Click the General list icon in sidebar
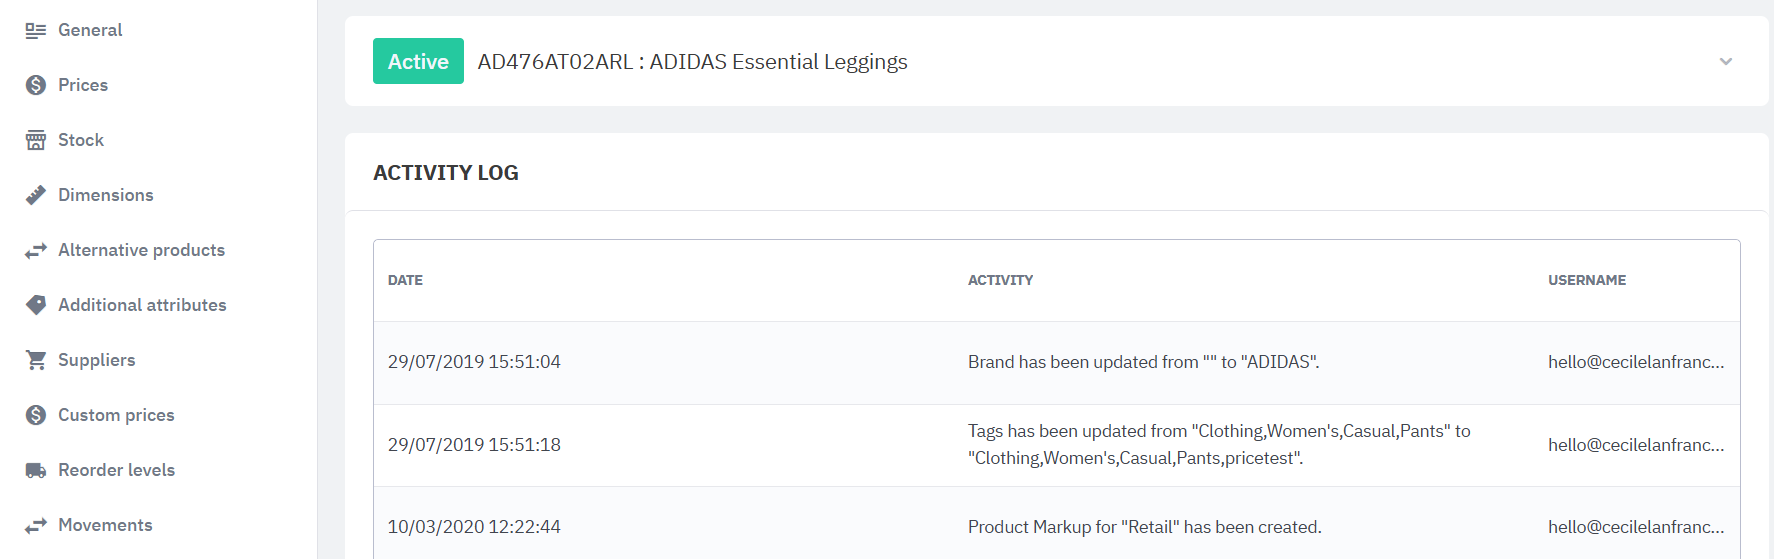The height and width of the screenshot is (559, 1774). click(x=36, y=31)
